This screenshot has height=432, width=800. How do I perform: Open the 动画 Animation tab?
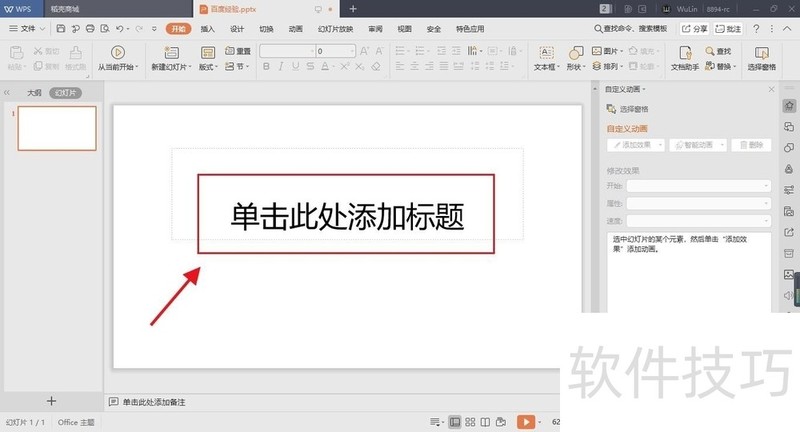tap(296, 29)
